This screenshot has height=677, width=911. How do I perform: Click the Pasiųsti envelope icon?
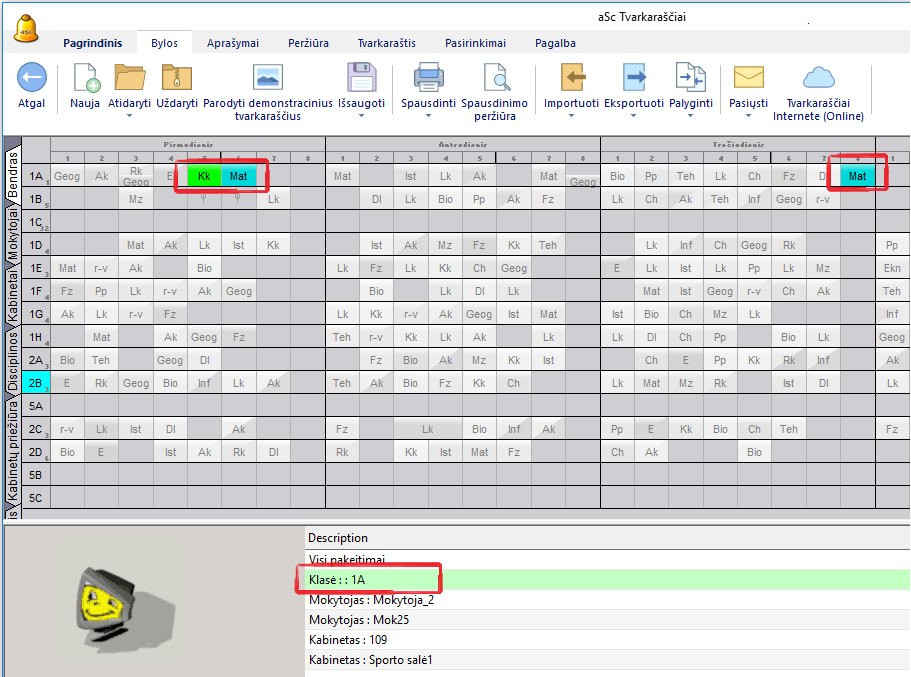(748, 78)
